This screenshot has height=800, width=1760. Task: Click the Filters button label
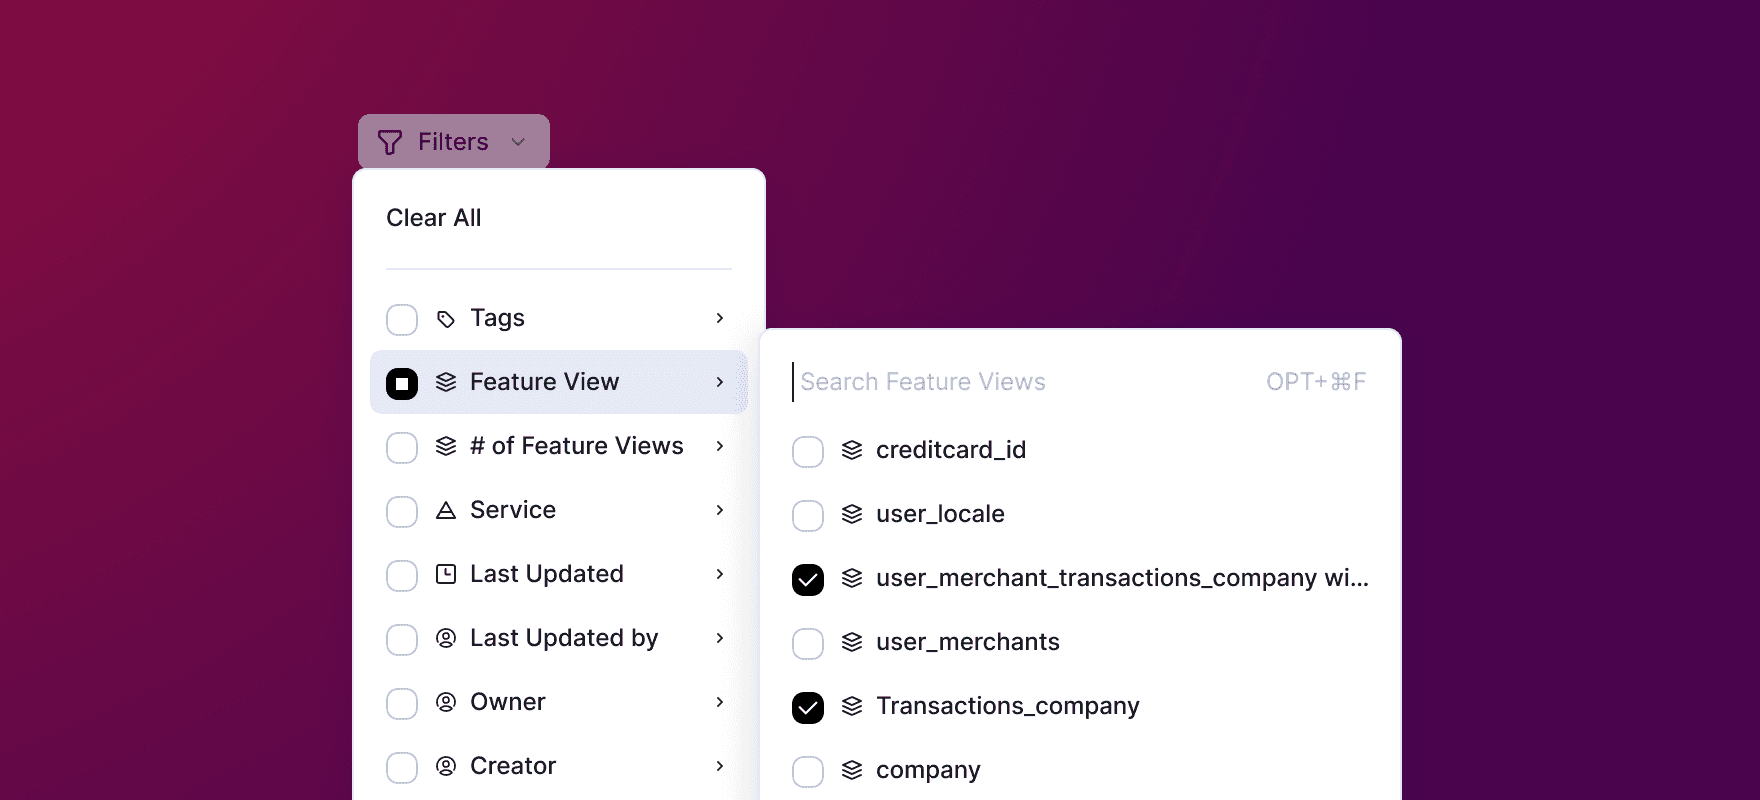(453, 142)
